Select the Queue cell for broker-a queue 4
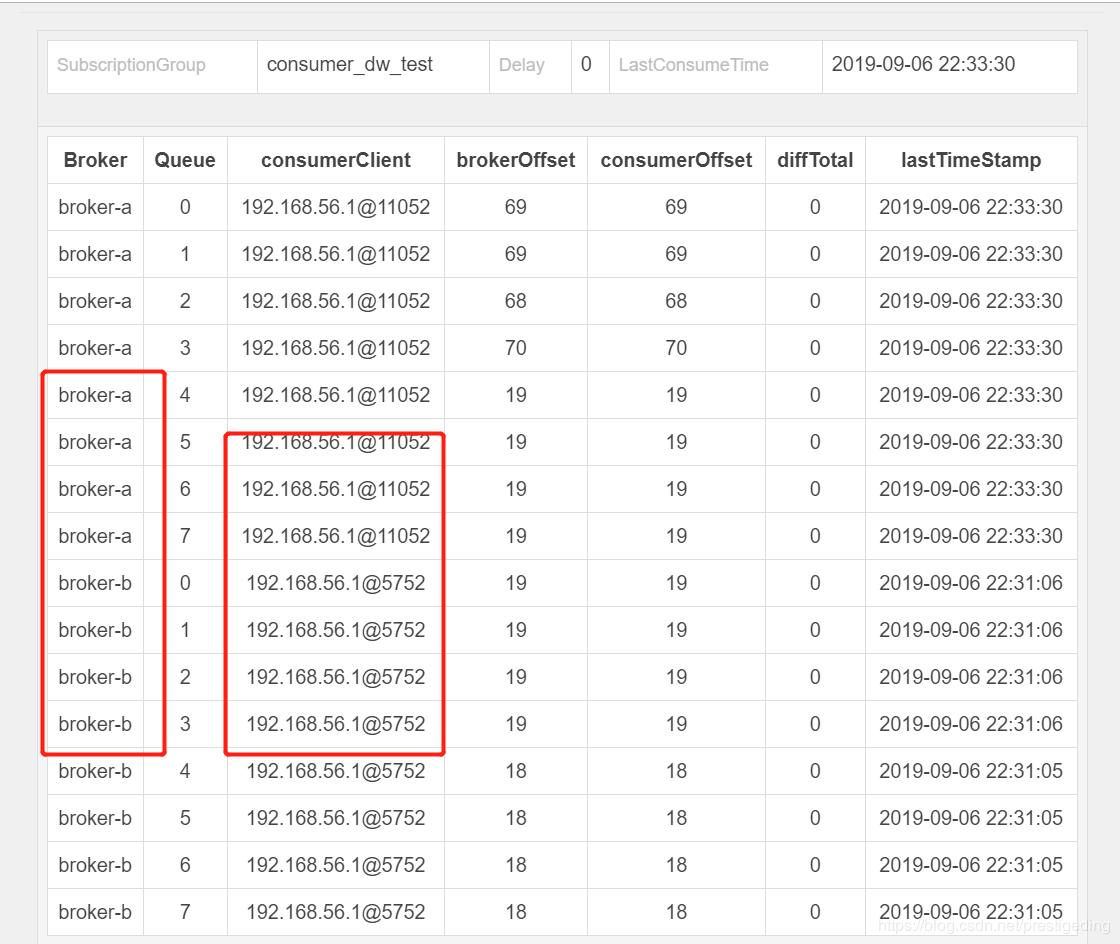The width and height of the screenshot is (1120, 944). tap(185, 395)
